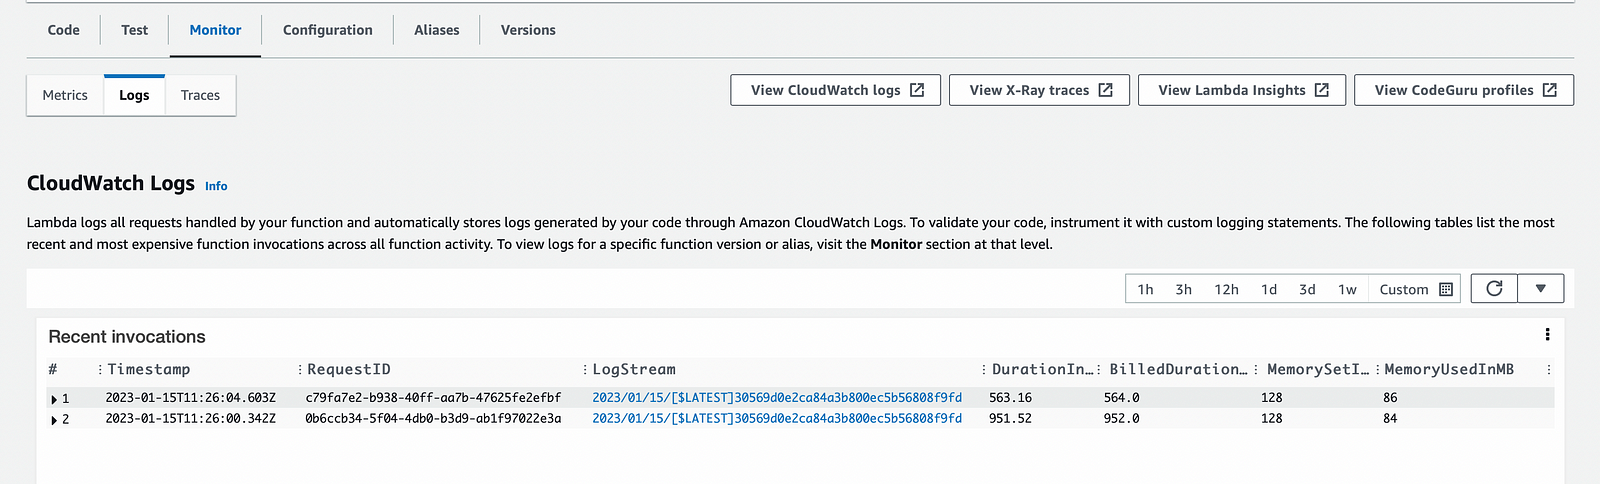Click the calendar icon in Custom range
Image resolution: width=1600 pixels, height=484 pixels.
pyautogui.click(x=1445, y=289)
